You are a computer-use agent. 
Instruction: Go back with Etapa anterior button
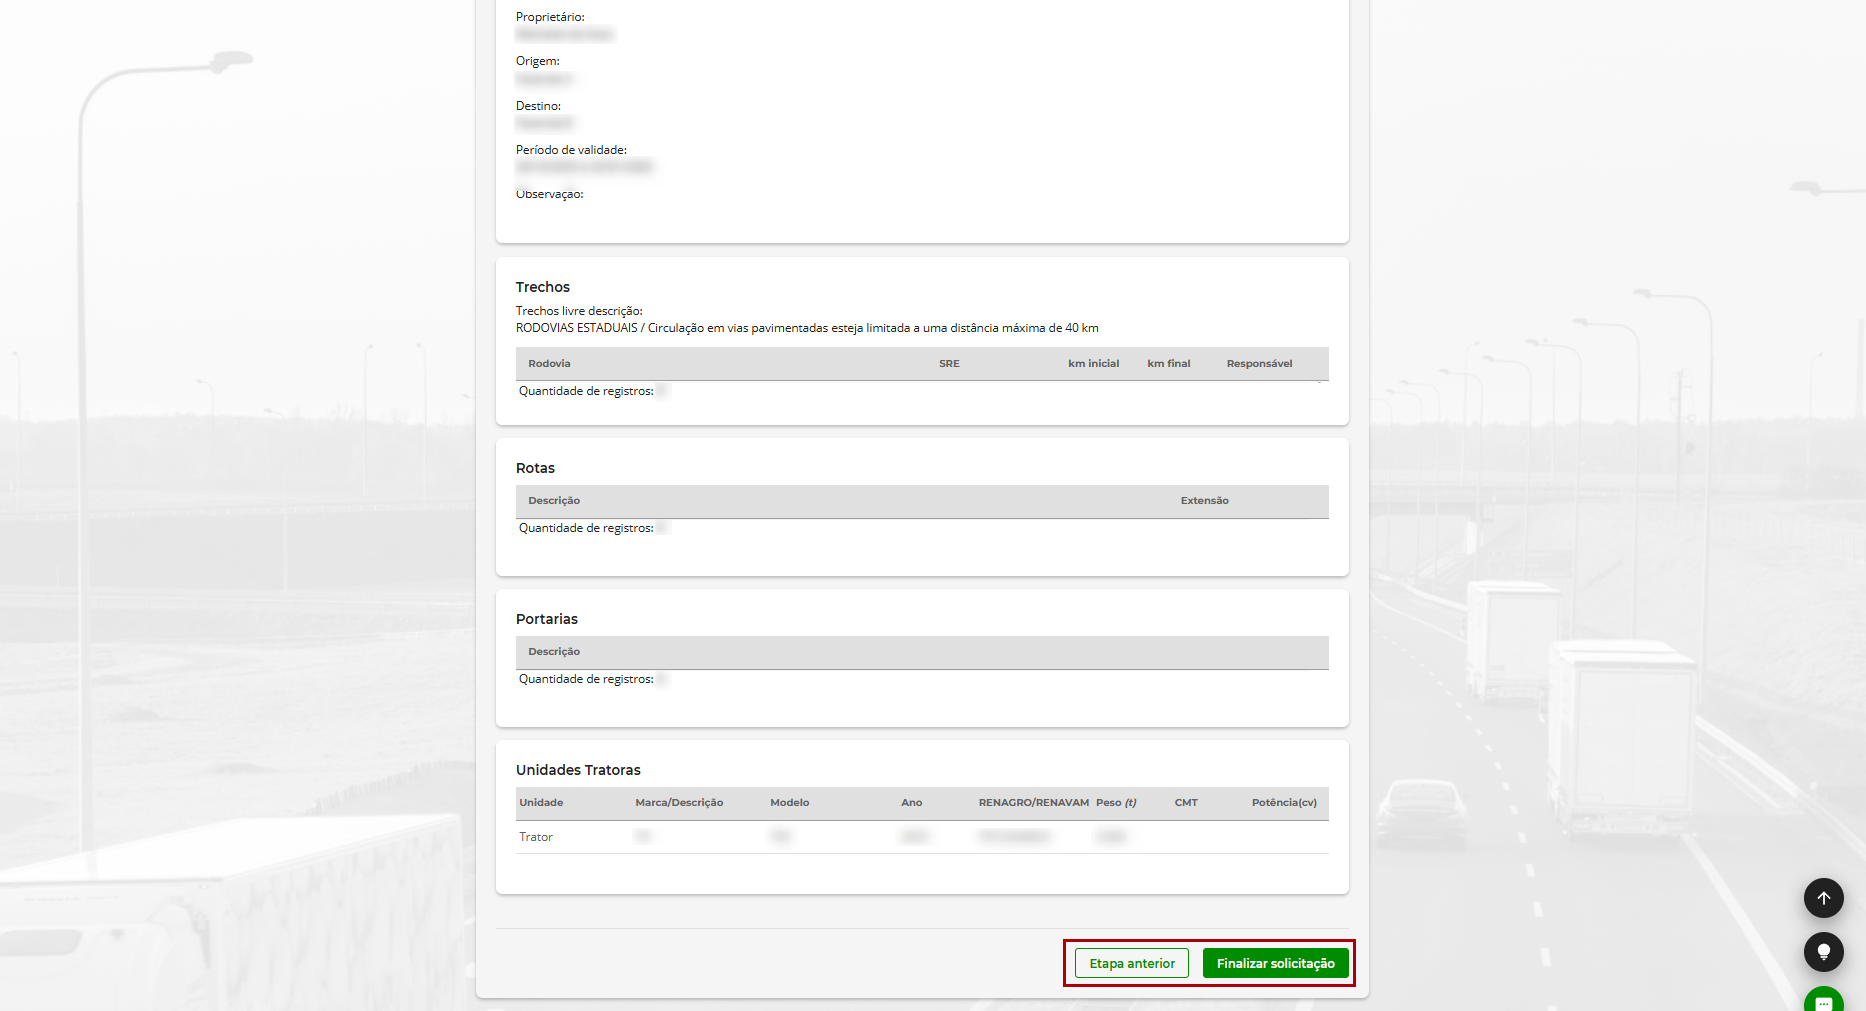(1132, 963)
